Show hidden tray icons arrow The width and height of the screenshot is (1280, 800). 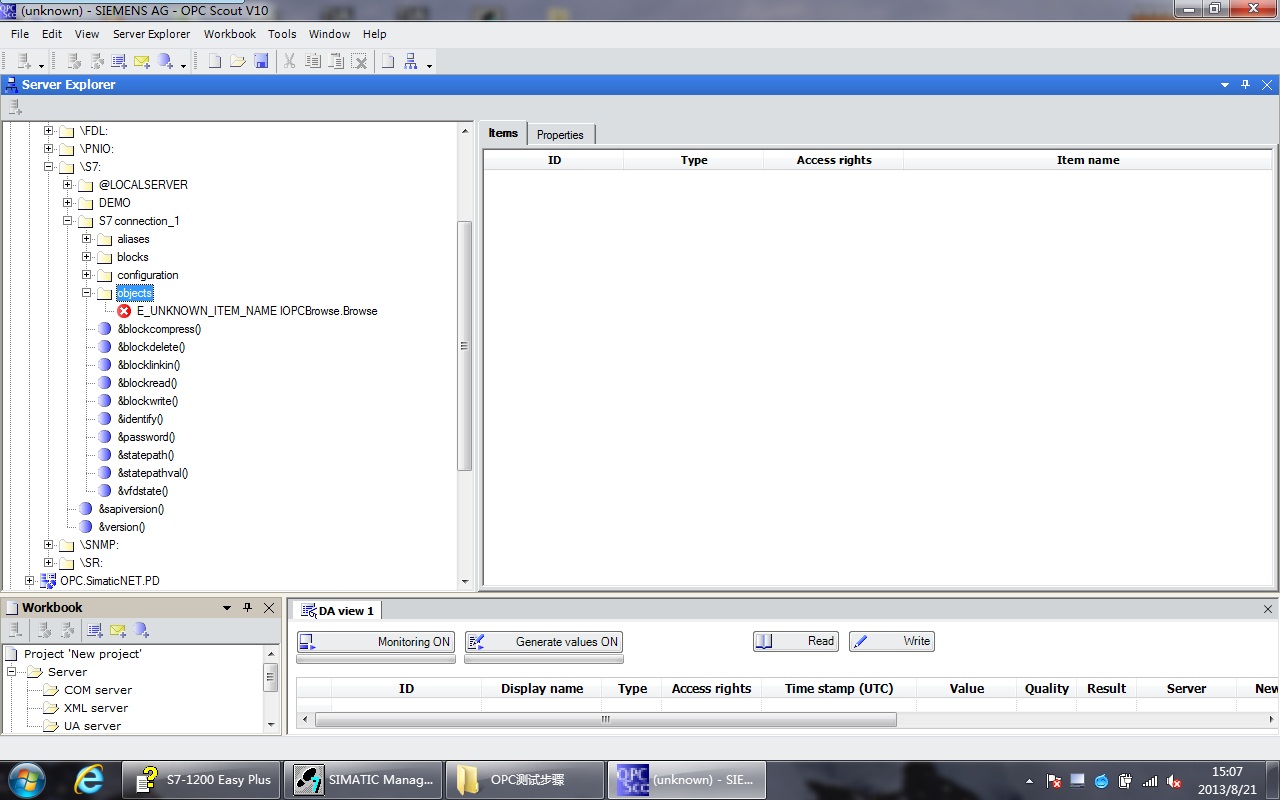(x=1029, y=781)
